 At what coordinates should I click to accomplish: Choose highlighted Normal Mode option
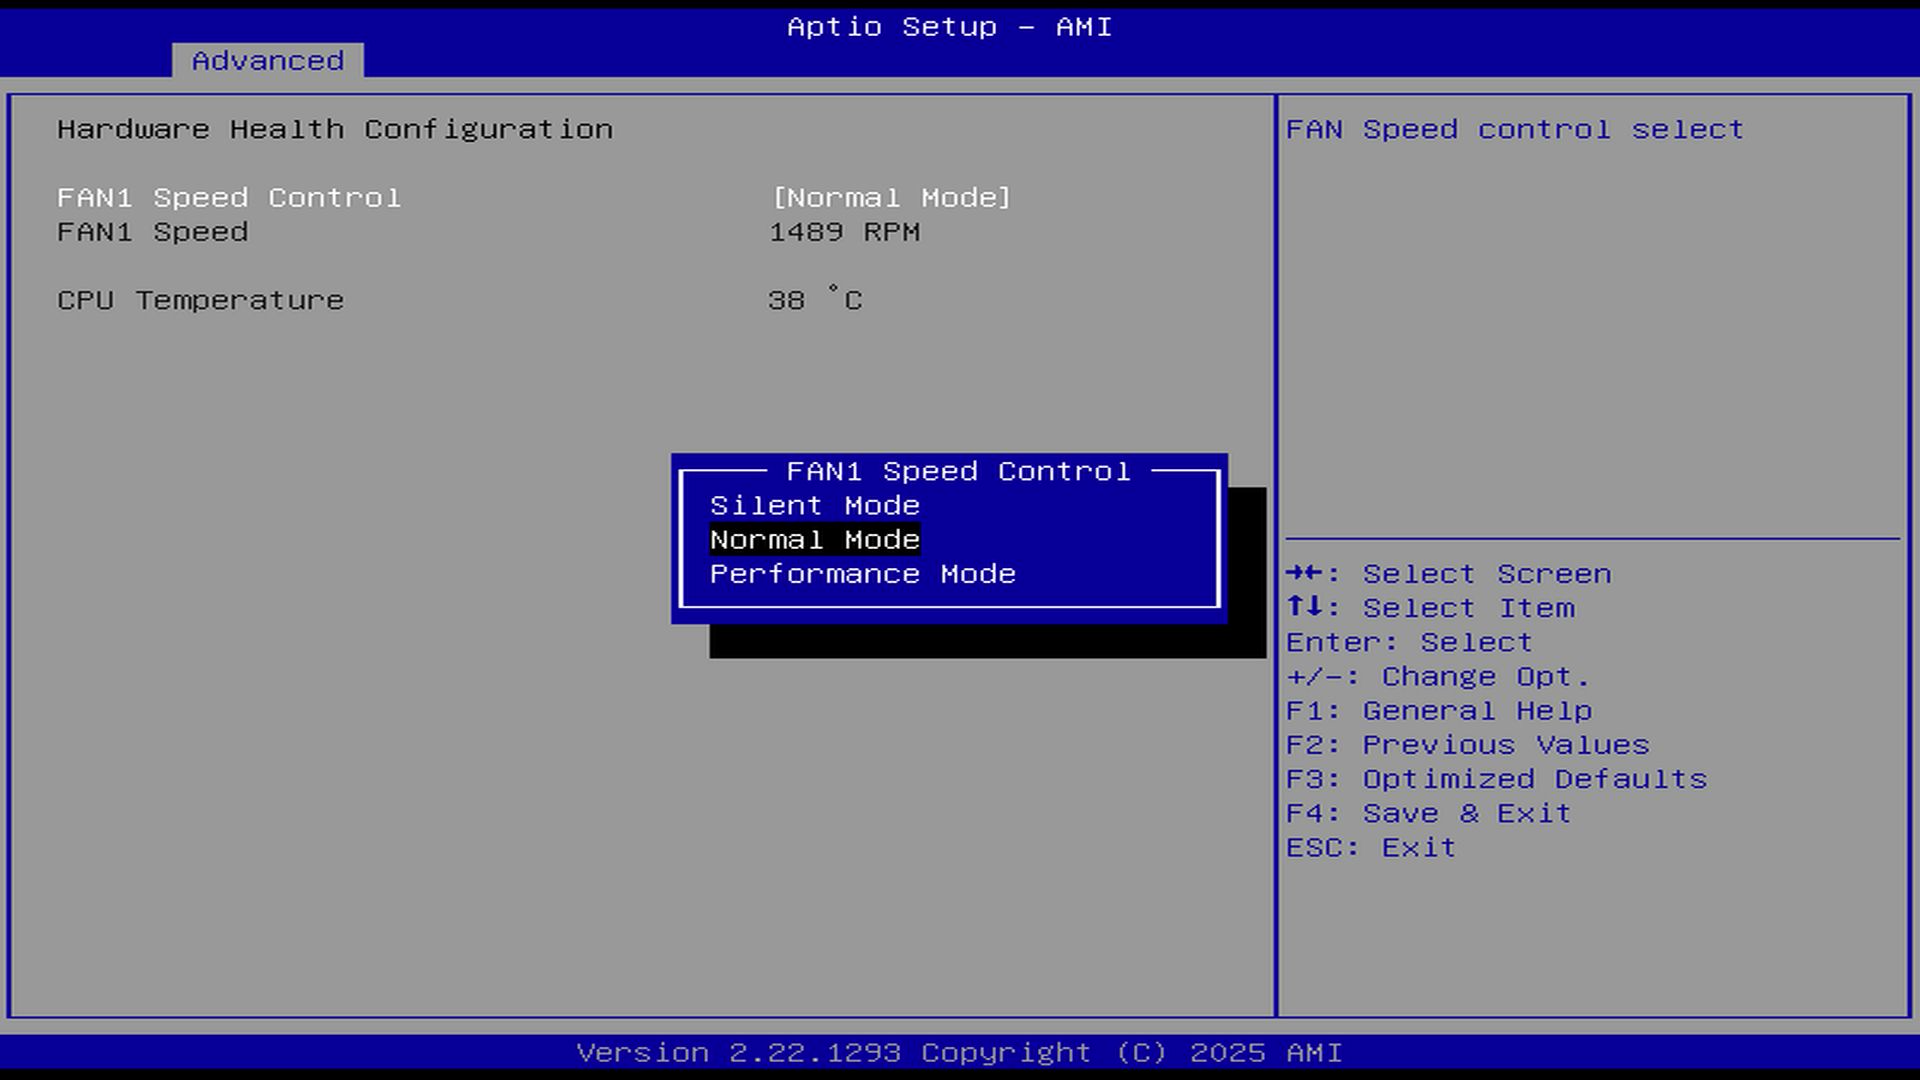814,540
